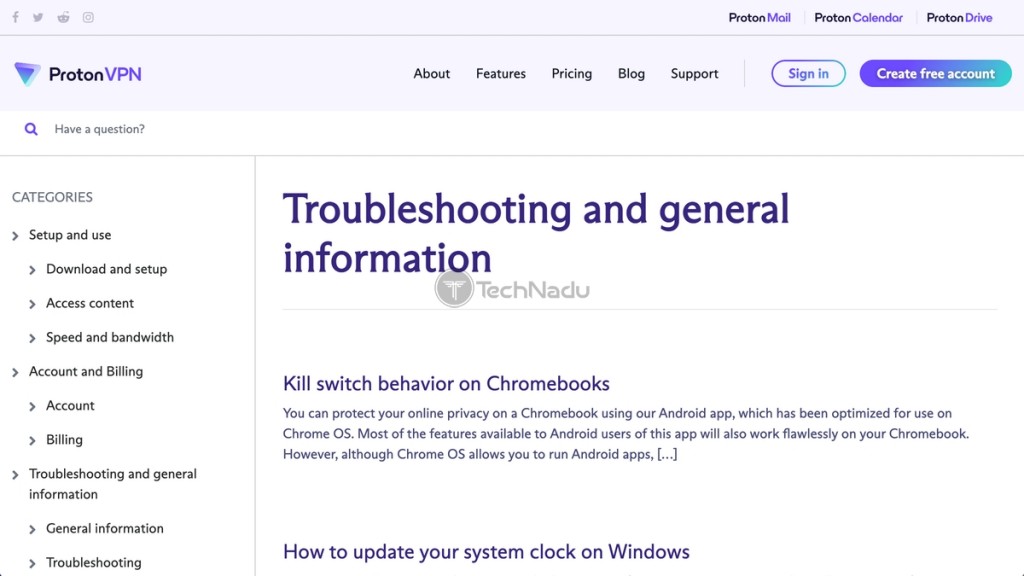Open the Proton Mail link
Viewport: 1024px width, 576px height.
(759, 18)
